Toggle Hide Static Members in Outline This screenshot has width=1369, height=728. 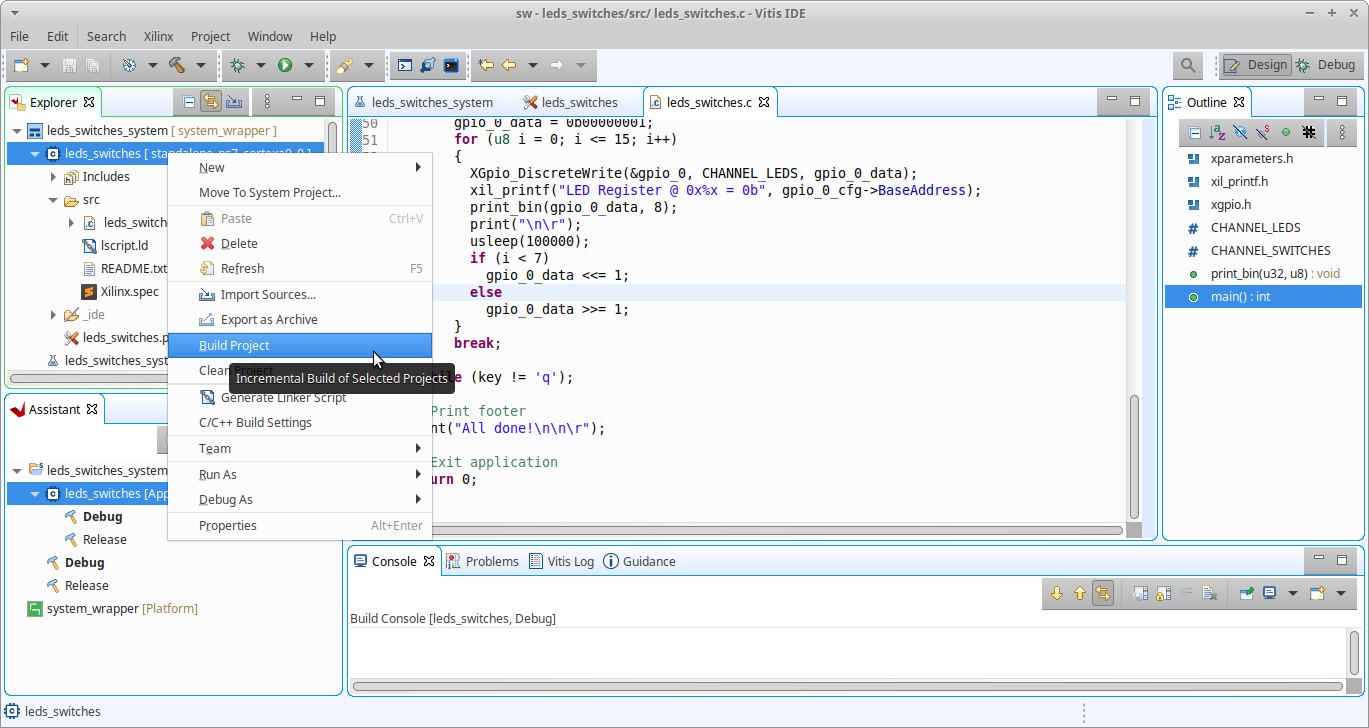[x=1263, y=132]
